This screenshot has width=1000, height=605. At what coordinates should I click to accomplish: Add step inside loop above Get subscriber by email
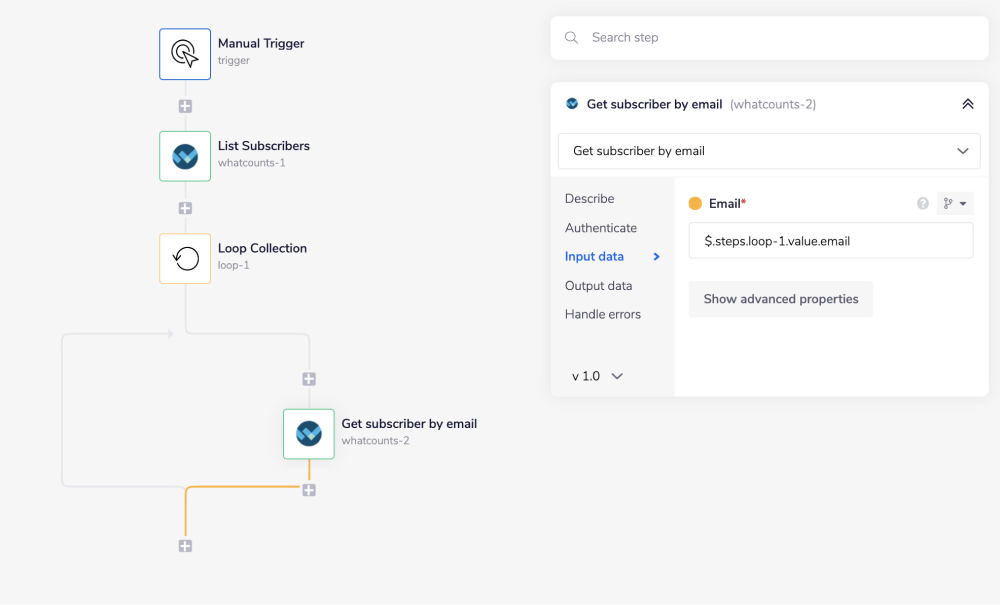point(309,379)
